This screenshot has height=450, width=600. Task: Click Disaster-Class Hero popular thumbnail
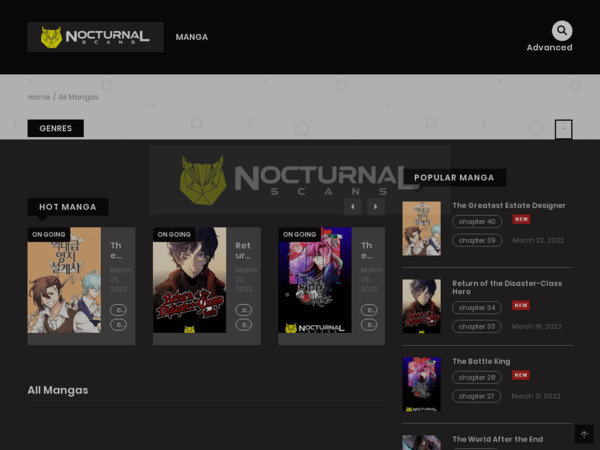421,306
